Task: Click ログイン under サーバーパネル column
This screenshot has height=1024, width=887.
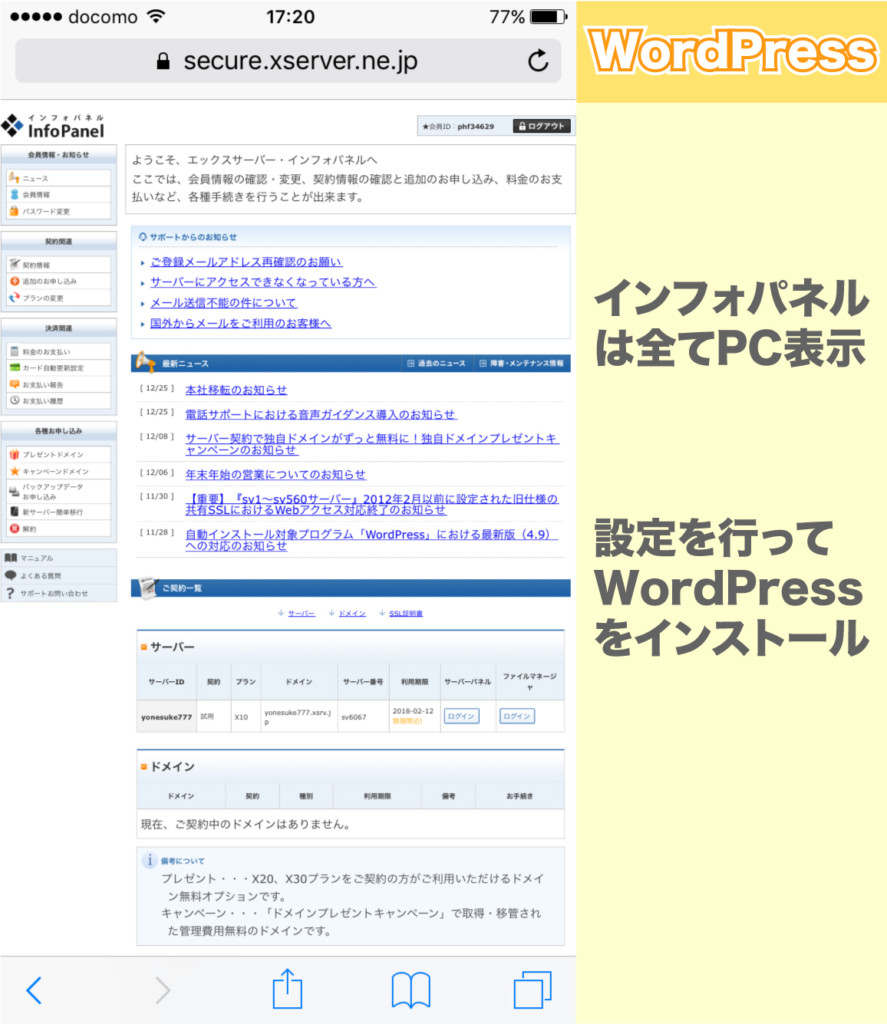Action: pos(461,716)
